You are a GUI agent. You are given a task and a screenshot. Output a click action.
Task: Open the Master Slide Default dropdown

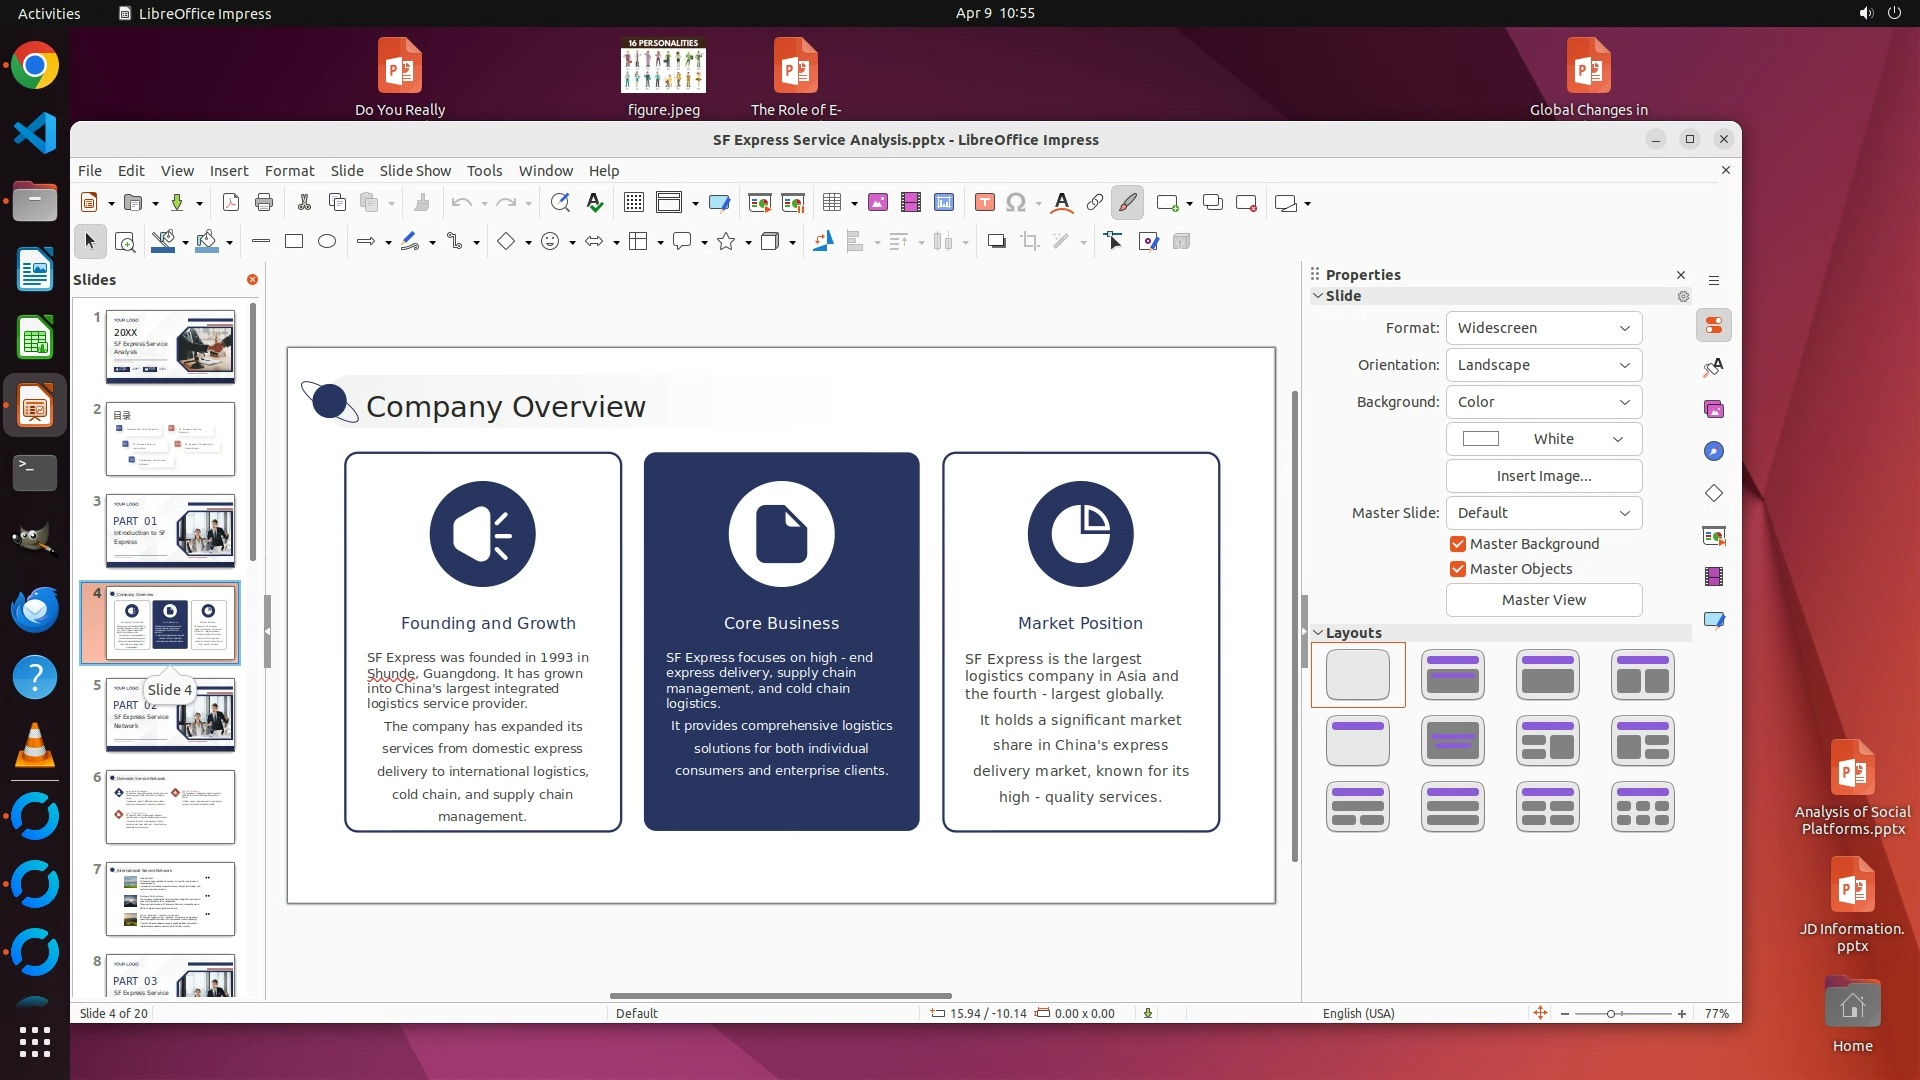coord(1543,513)
